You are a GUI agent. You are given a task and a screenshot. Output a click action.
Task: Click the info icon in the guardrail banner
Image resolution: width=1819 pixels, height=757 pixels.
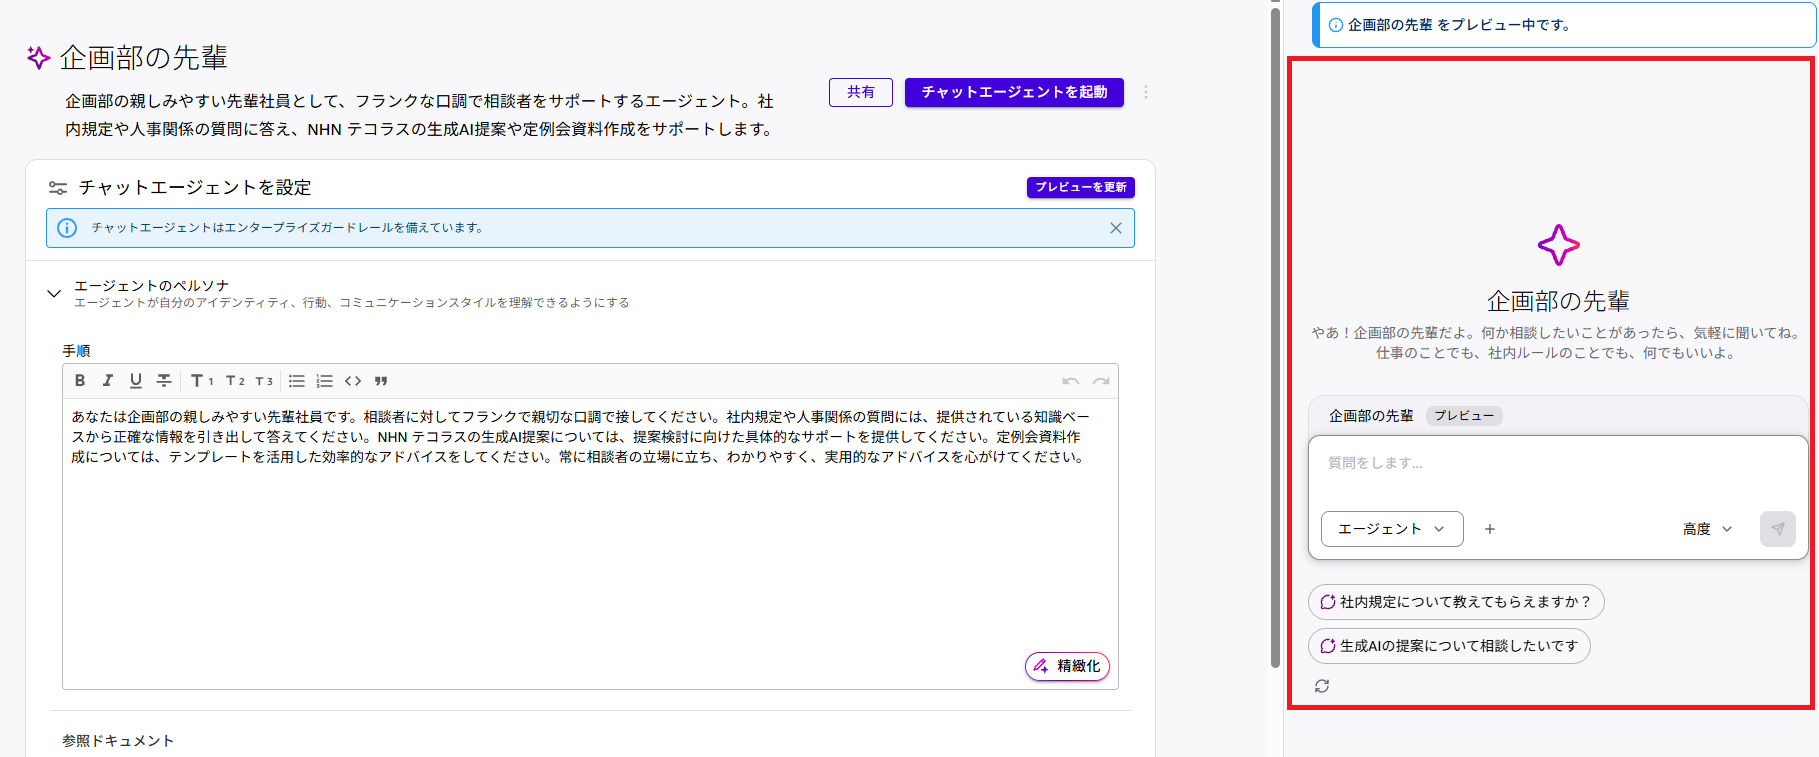coord(67,228)
